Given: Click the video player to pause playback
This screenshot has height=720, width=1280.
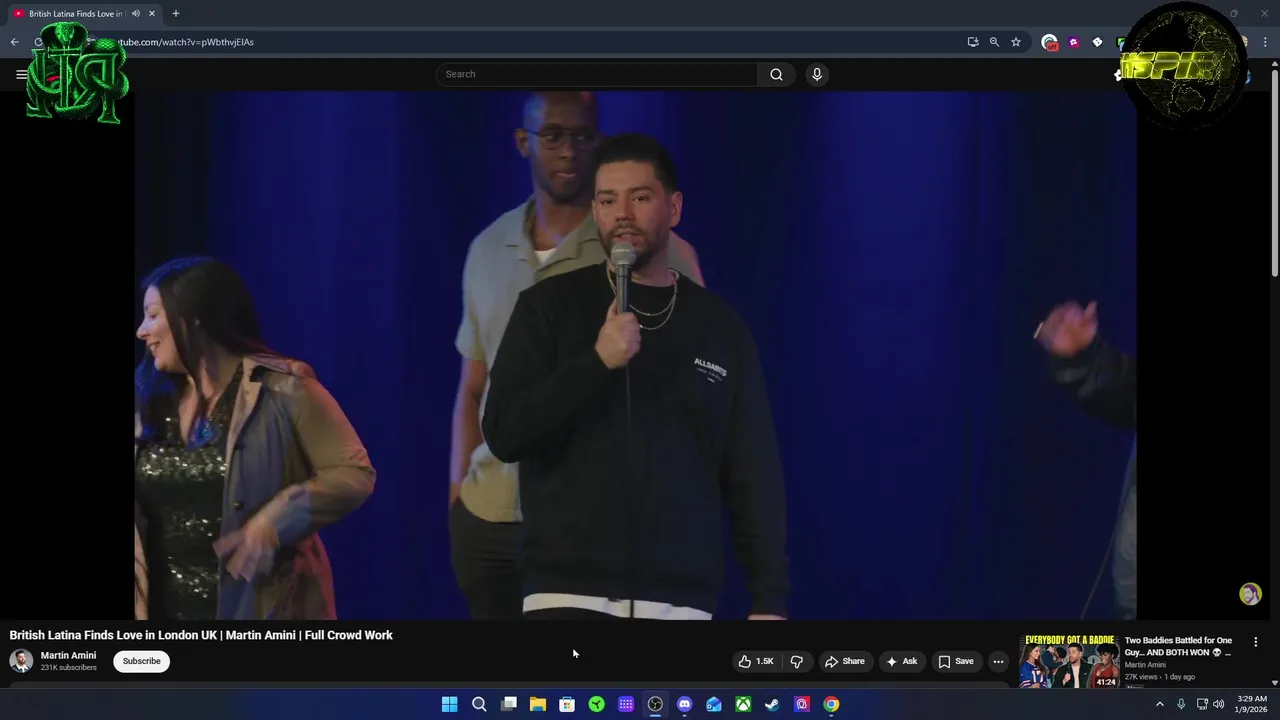Looking at the screenshot, I should click(635, 355).
